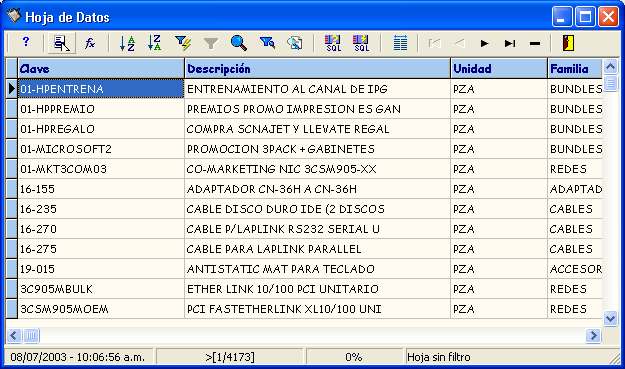Click description COMPRA SCNAJET Y LLEVATE REGAL
625x369 pixels.
click(318, 129)
